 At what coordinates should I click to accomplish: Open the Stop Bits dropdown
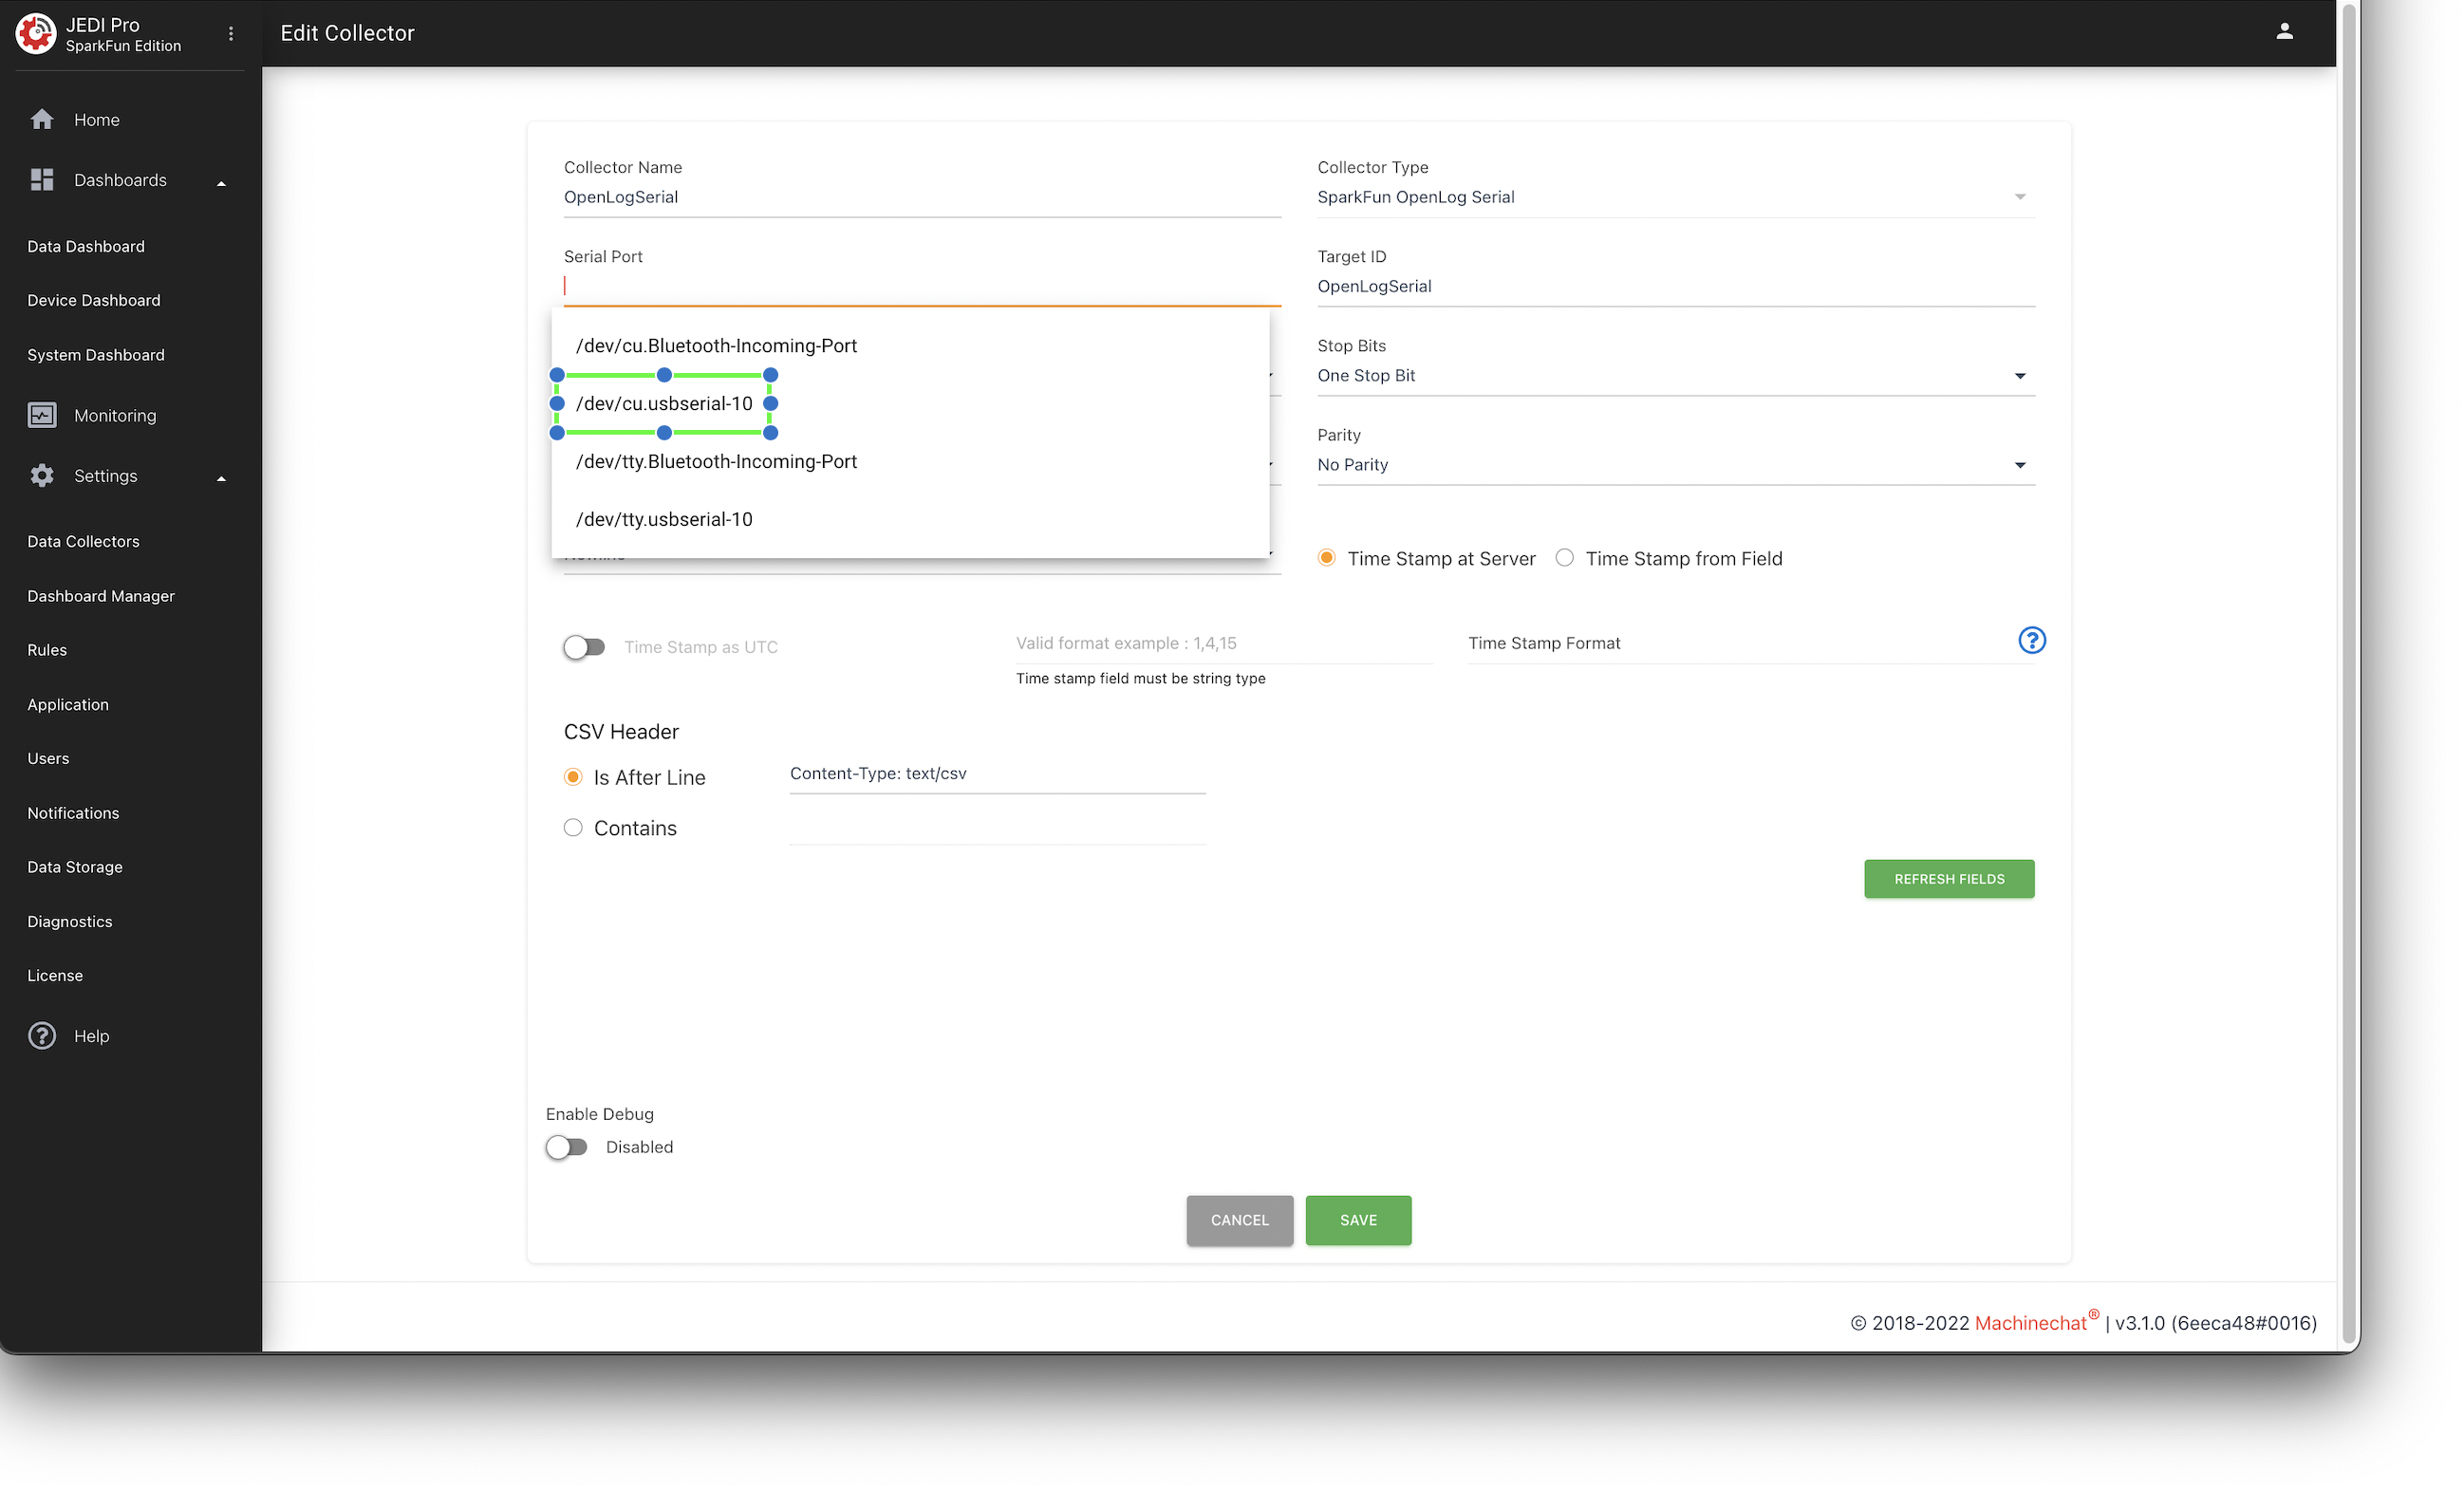[1676, 376]
